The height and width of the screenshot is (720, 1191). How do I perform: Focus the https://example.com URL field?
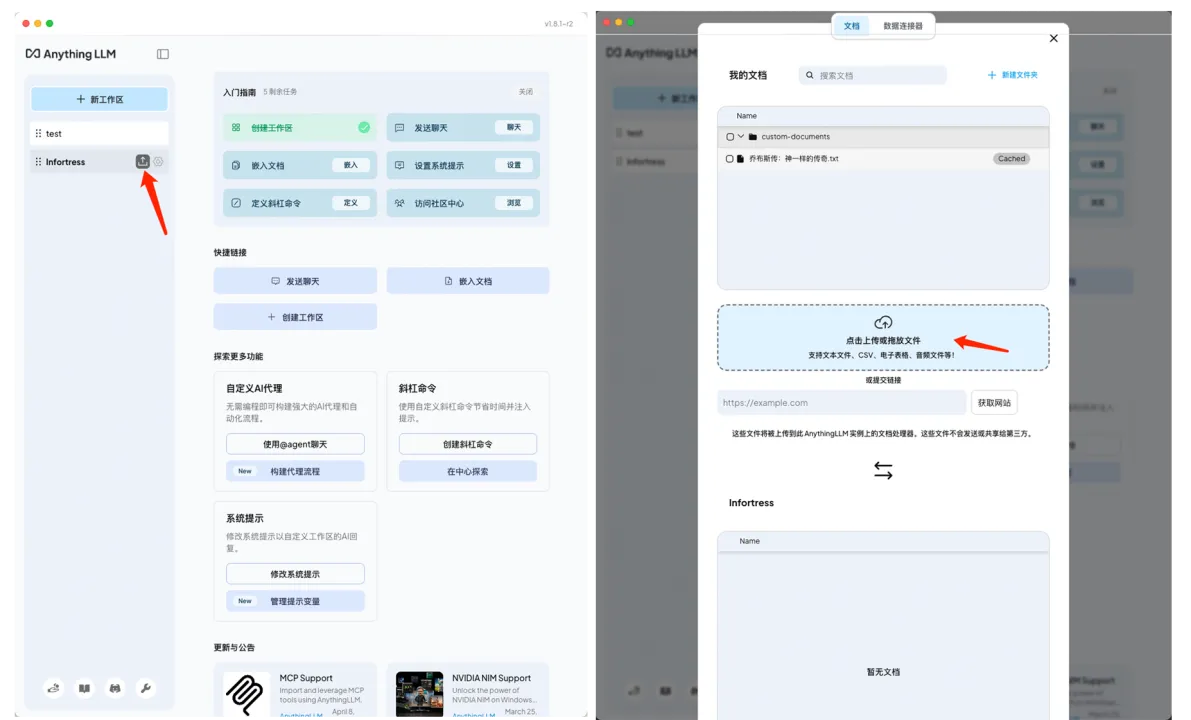click(x=842, y=403)
